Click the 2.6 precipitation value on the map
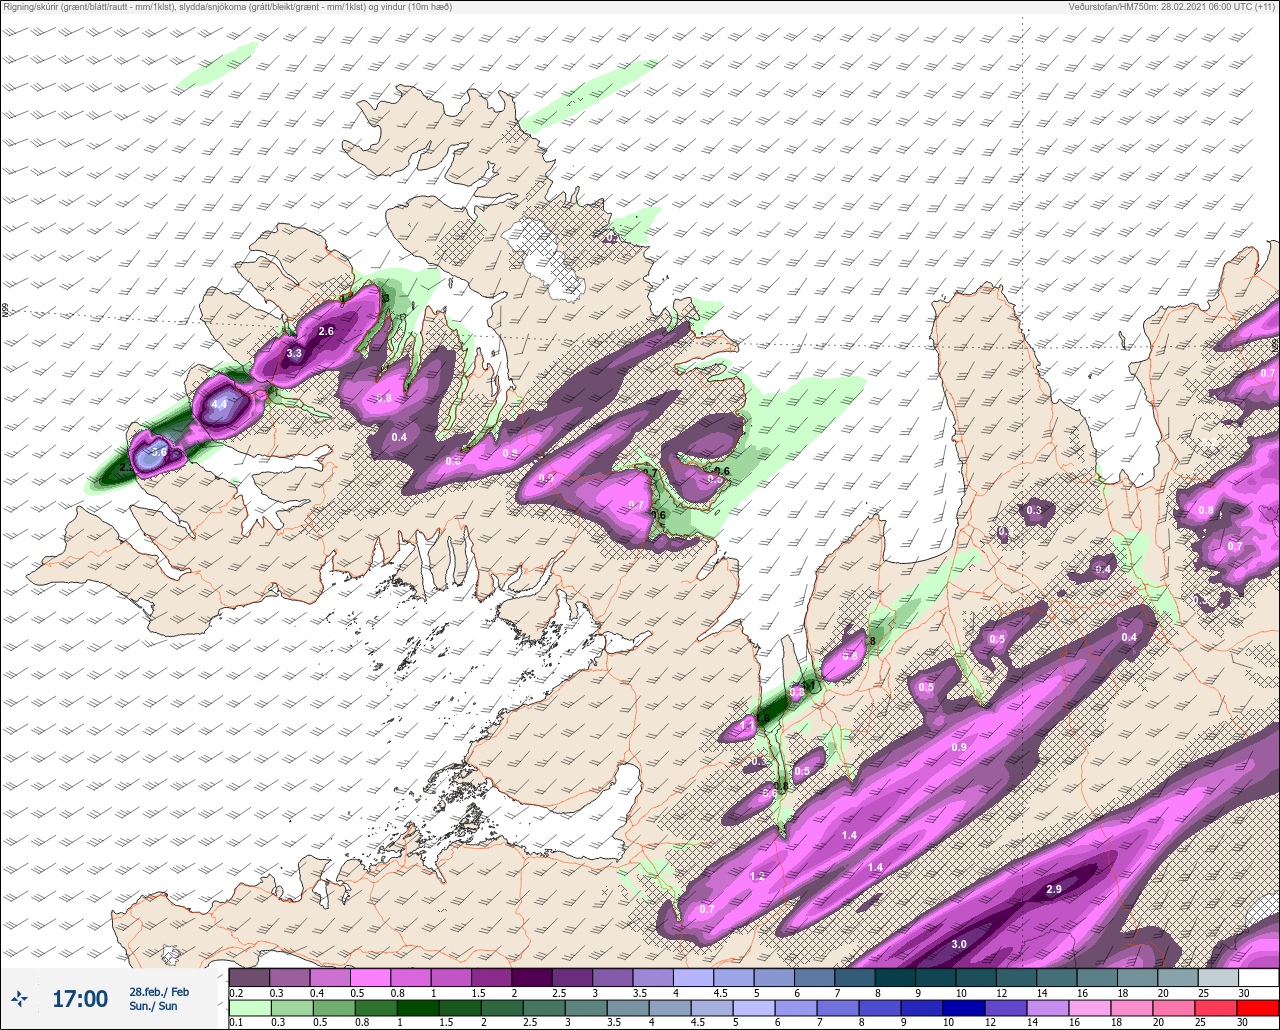Viewport: 1280px width, 1030px height. click(x=326, y=331)
